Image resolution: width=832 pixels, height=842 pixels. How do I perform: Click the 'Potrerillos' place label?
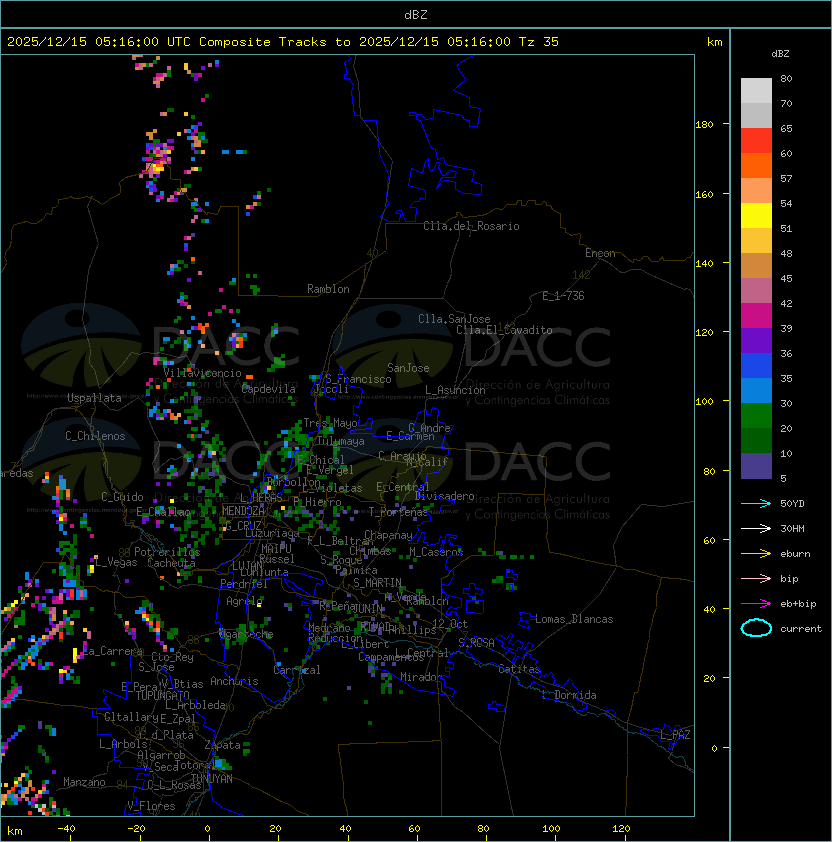[167, 552]
